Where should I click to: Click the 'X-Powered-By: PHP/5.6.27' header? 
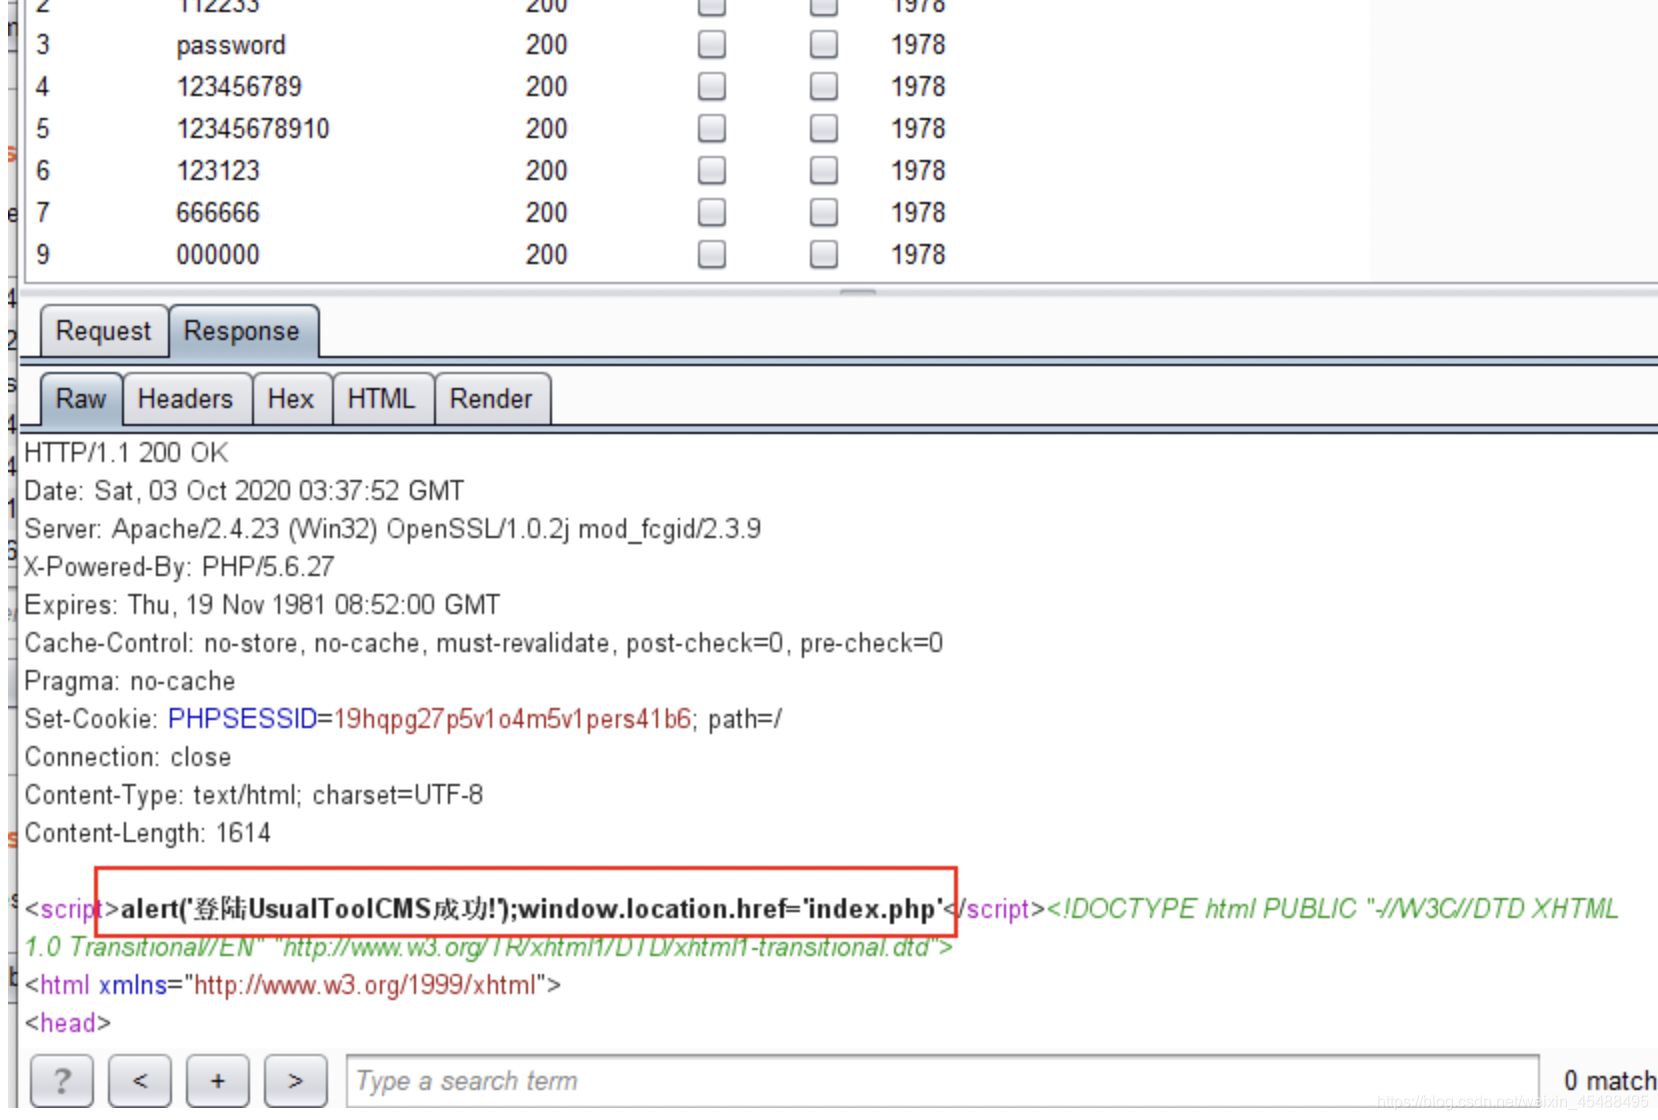(x=179, y=567)
